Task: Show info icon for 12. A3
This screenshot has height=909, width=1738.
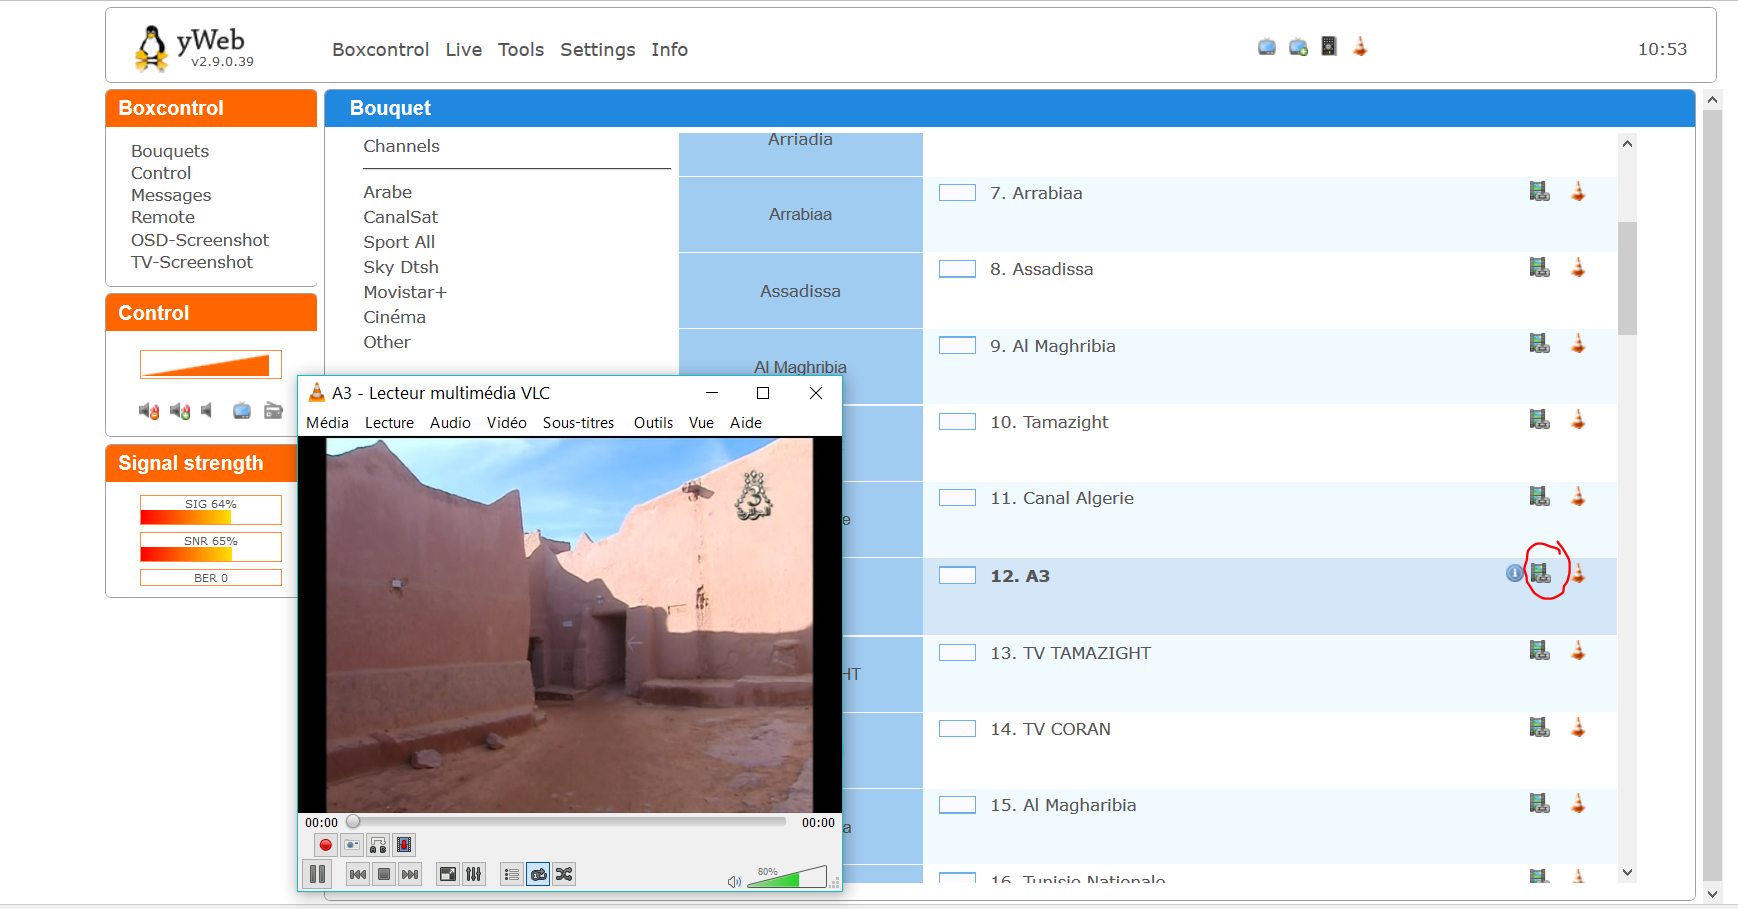Action: pos(1515,573)
